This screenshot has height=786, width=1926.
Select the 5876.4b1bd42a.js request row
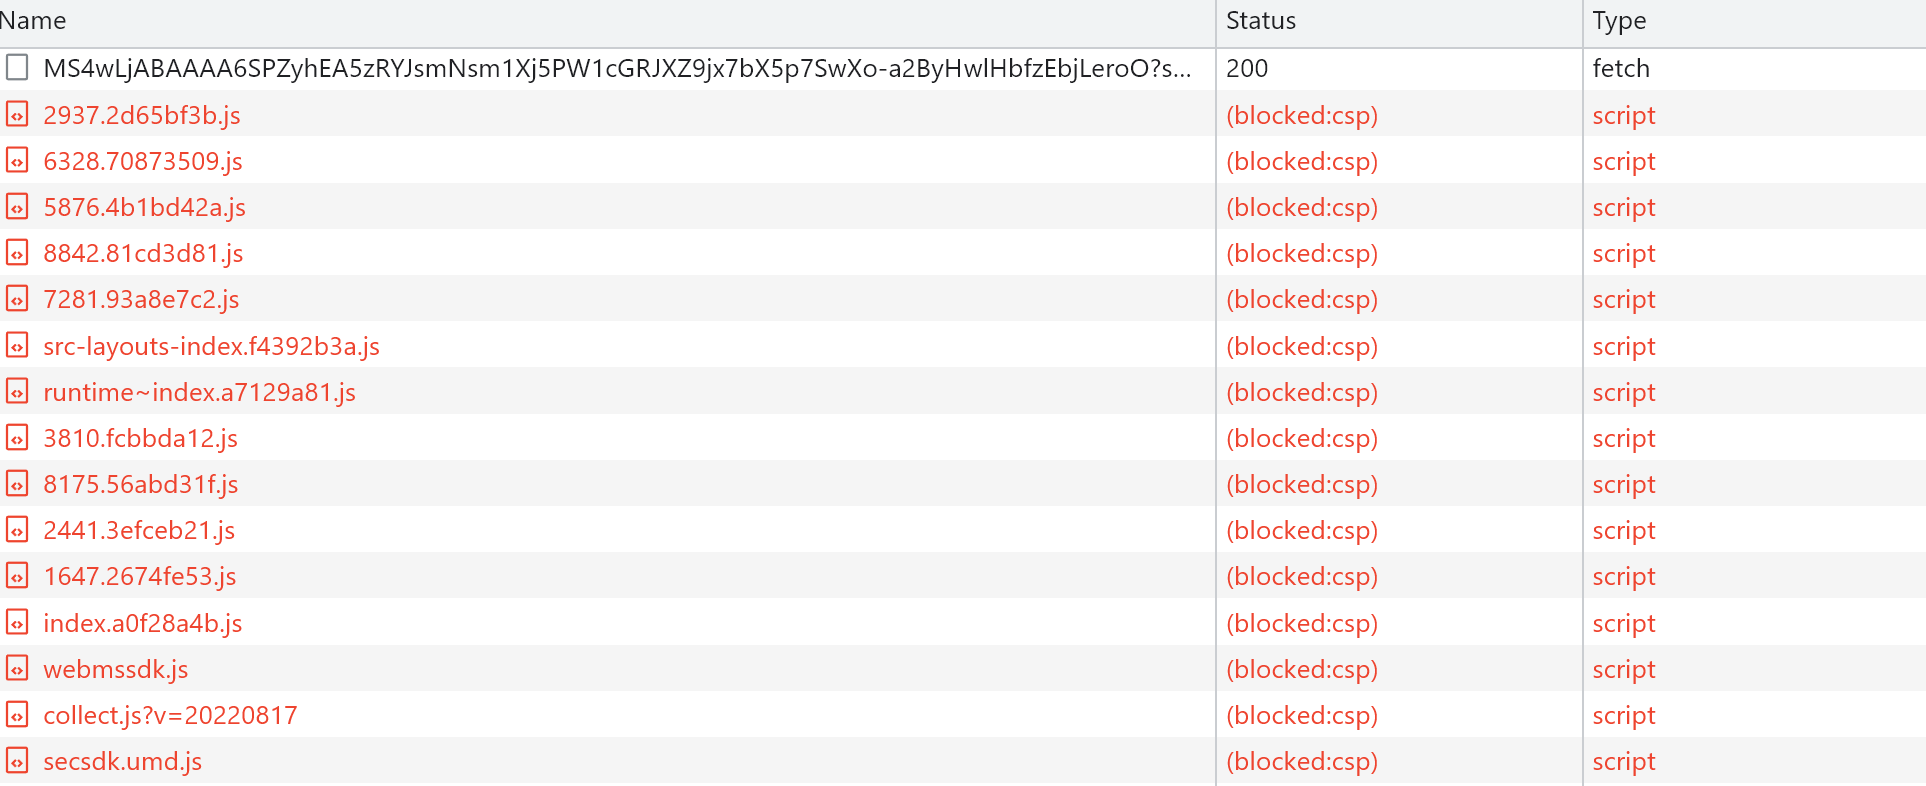pos(144,207)
